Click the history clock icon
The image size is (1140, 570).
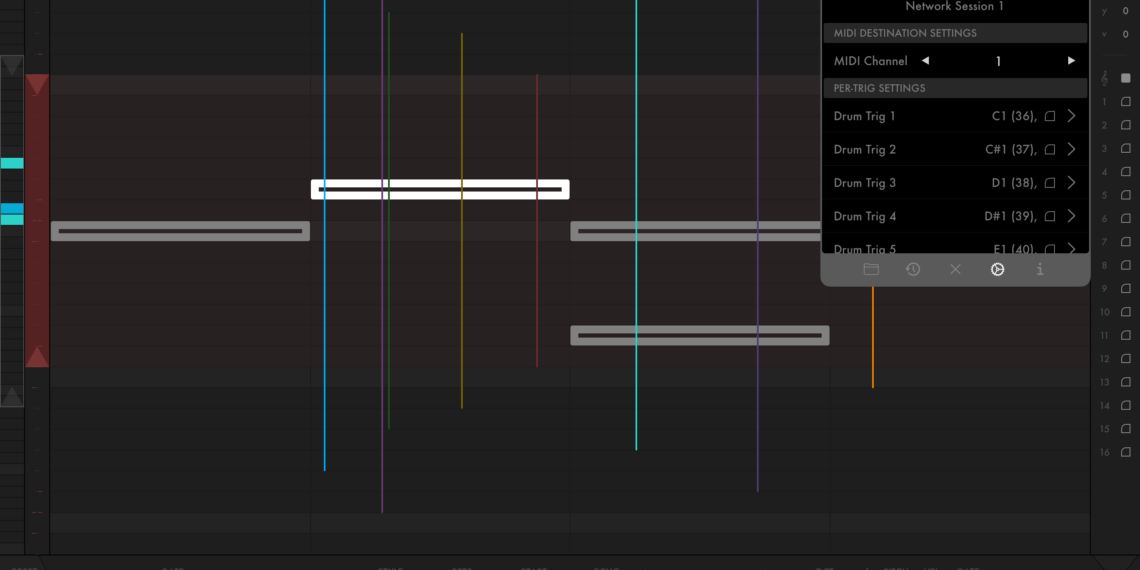[913, 269]
